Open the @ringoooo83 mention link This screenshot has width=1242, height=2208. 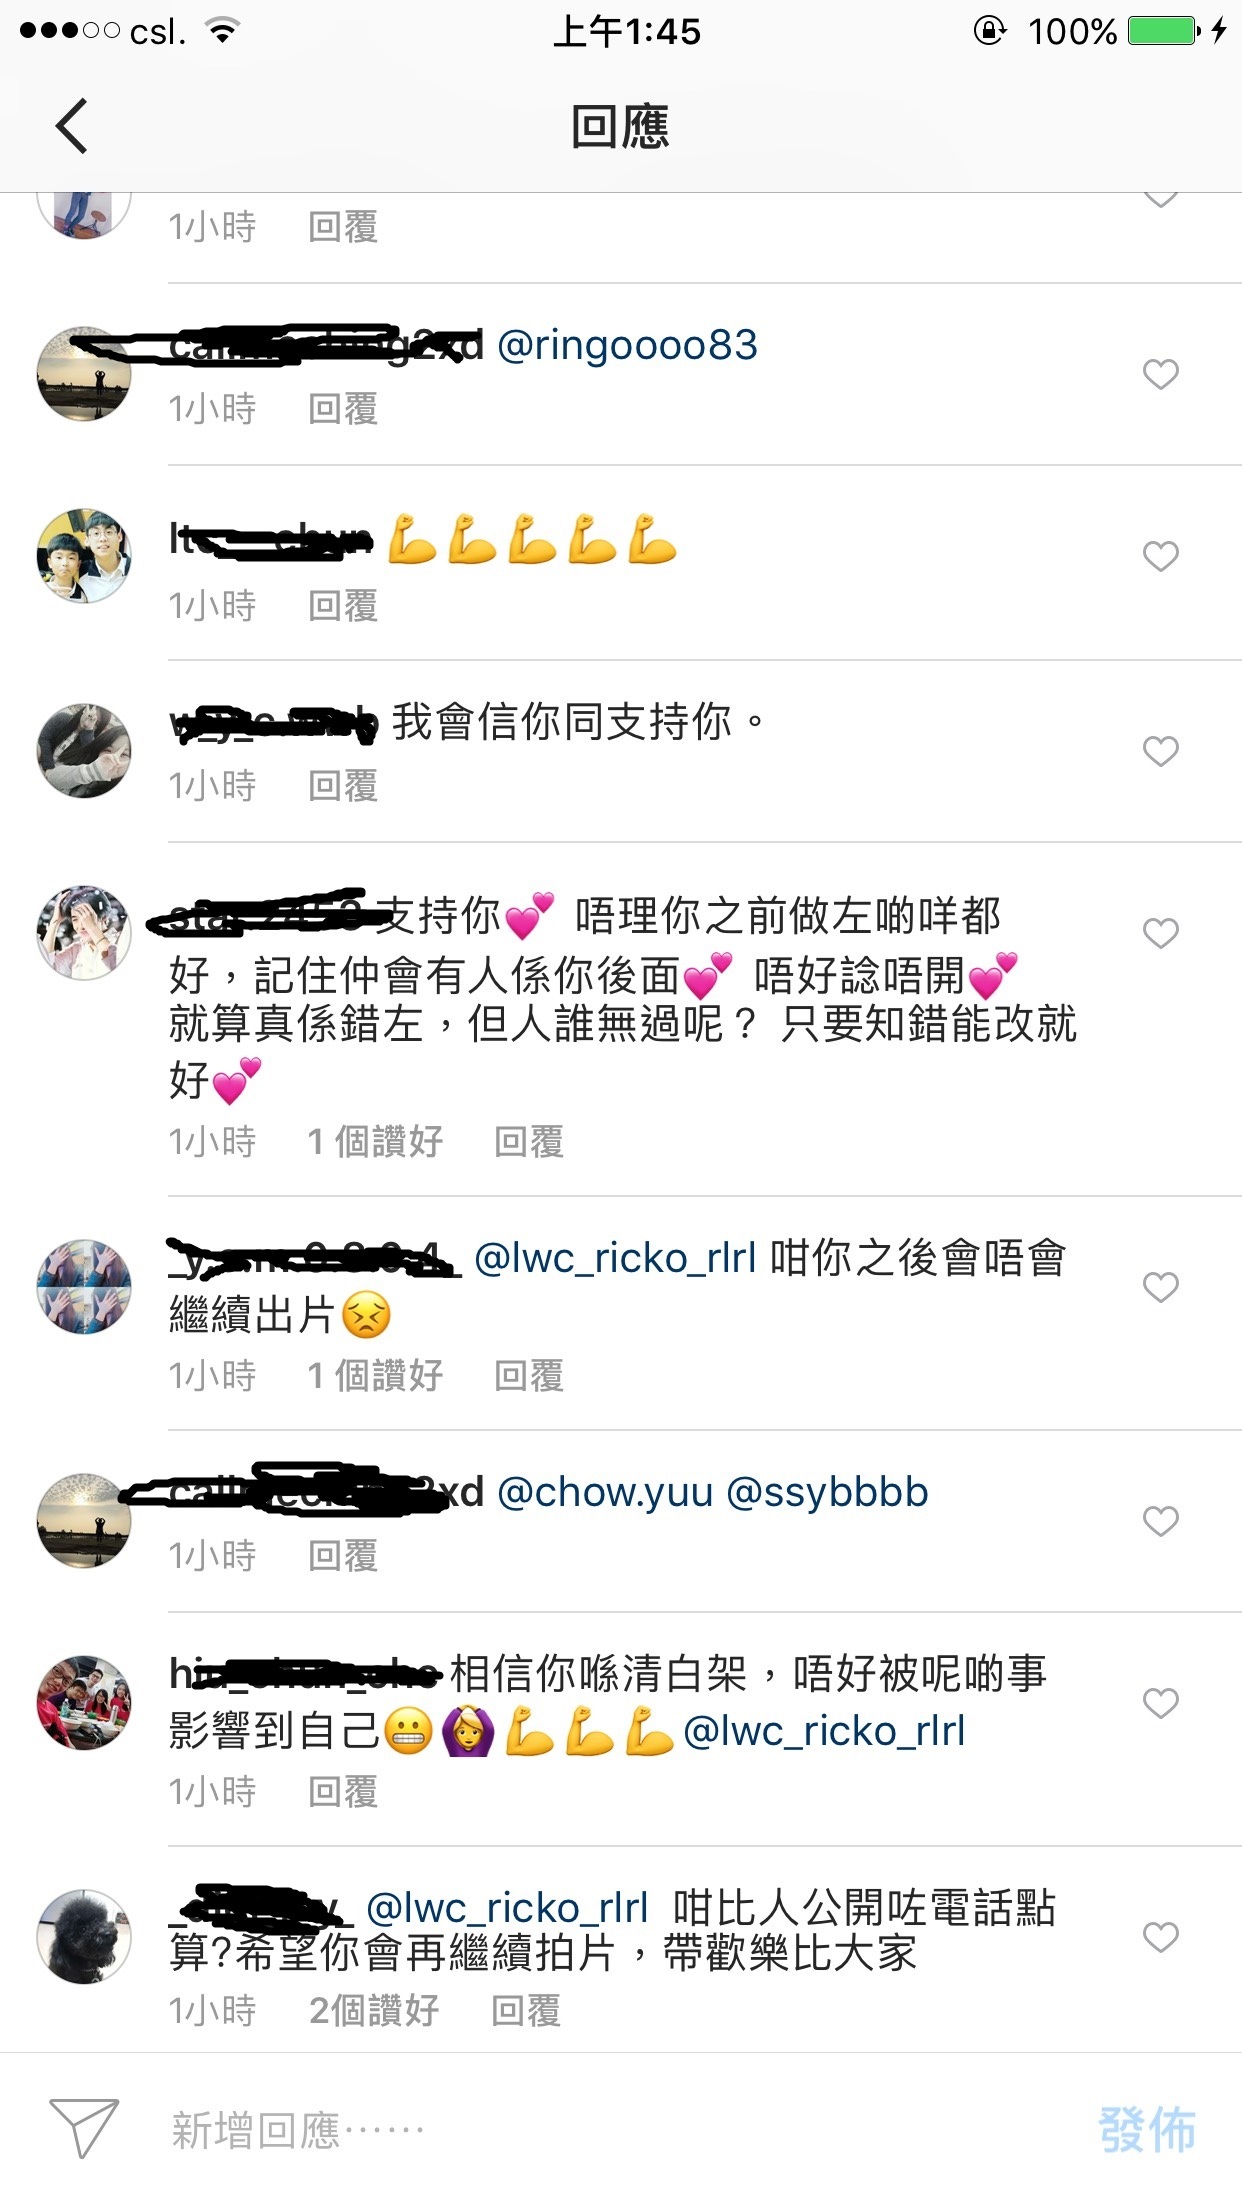tap(627, 346)
